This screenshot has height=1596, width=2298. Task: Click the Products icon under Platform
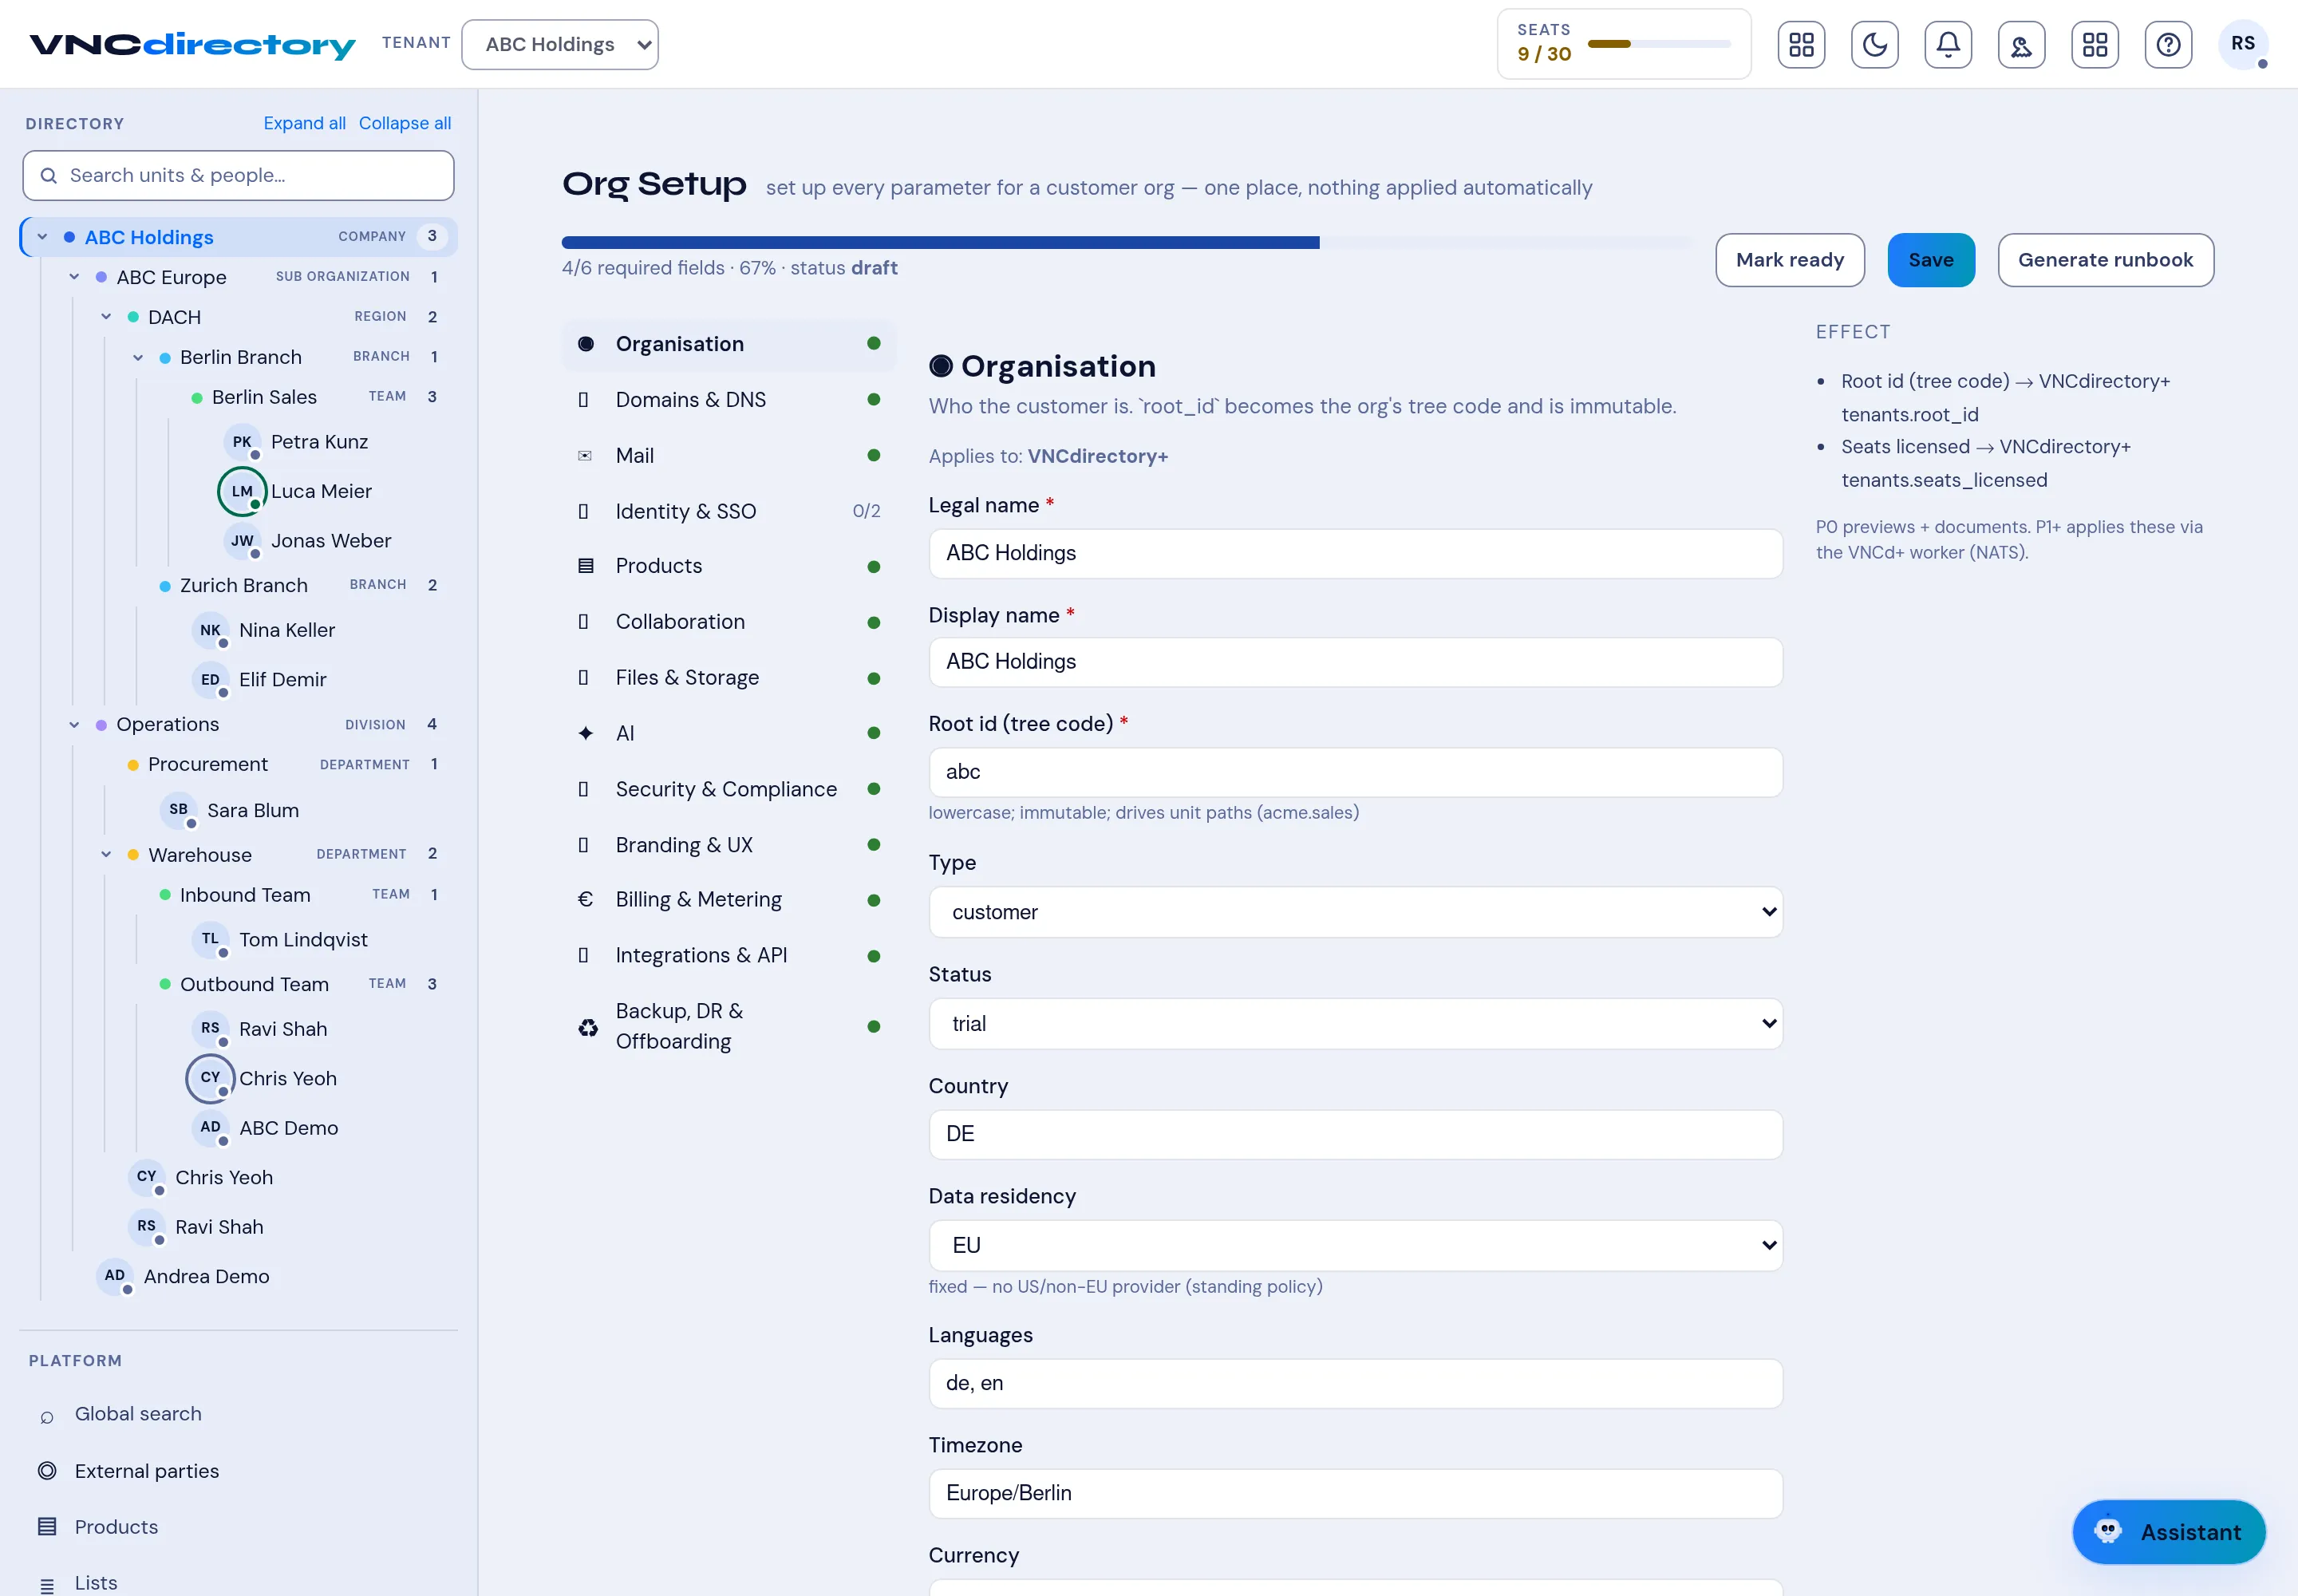47,1526
